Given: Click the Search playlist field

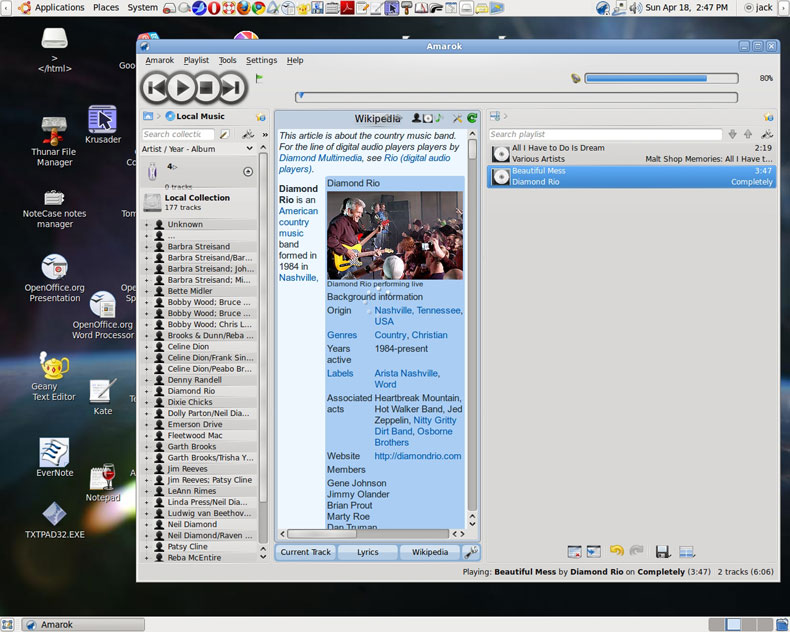Looking at the screenshot, I should pos(605,135).
